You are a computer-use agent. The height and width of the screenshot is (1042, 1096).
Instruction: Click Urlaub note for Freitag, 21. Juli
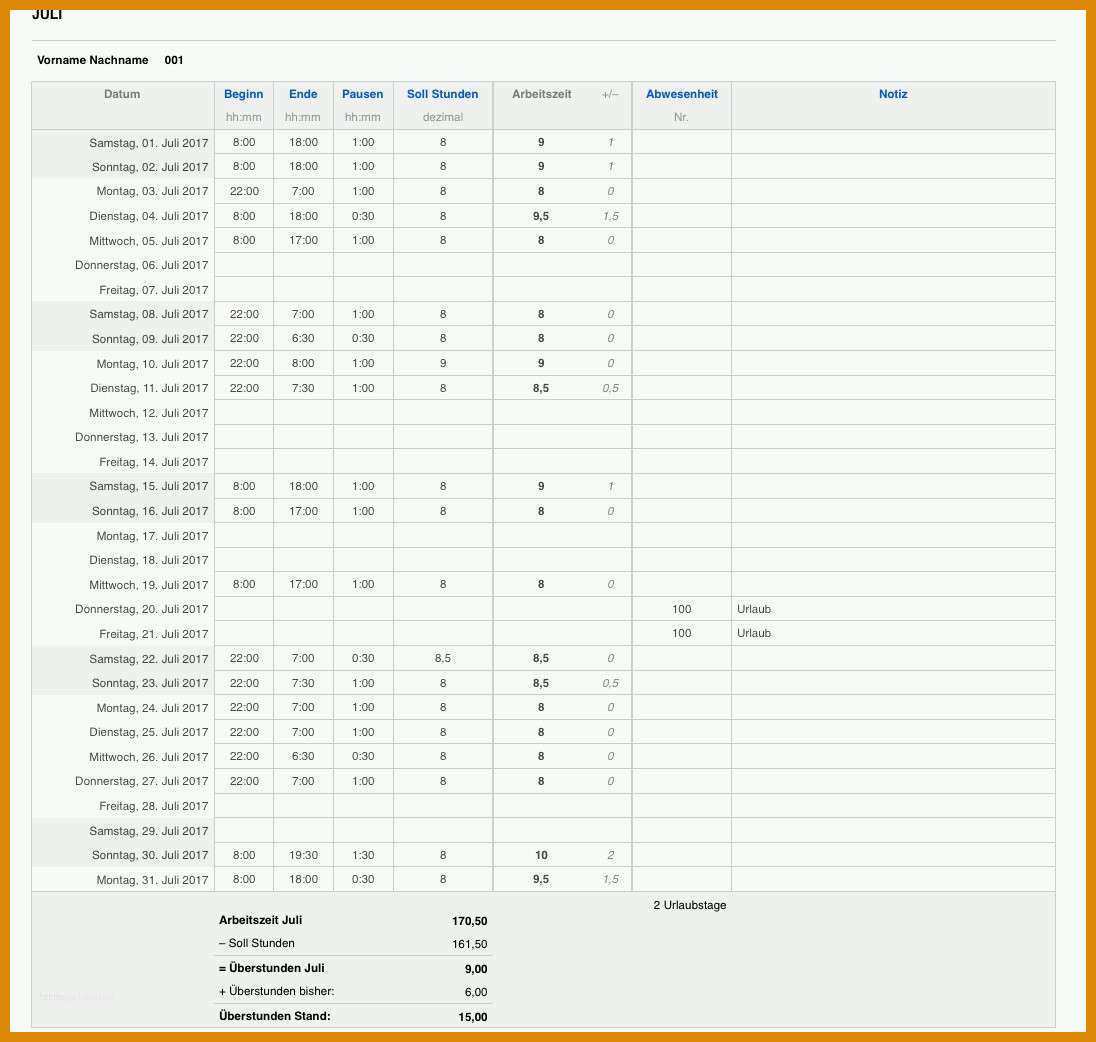754,633
